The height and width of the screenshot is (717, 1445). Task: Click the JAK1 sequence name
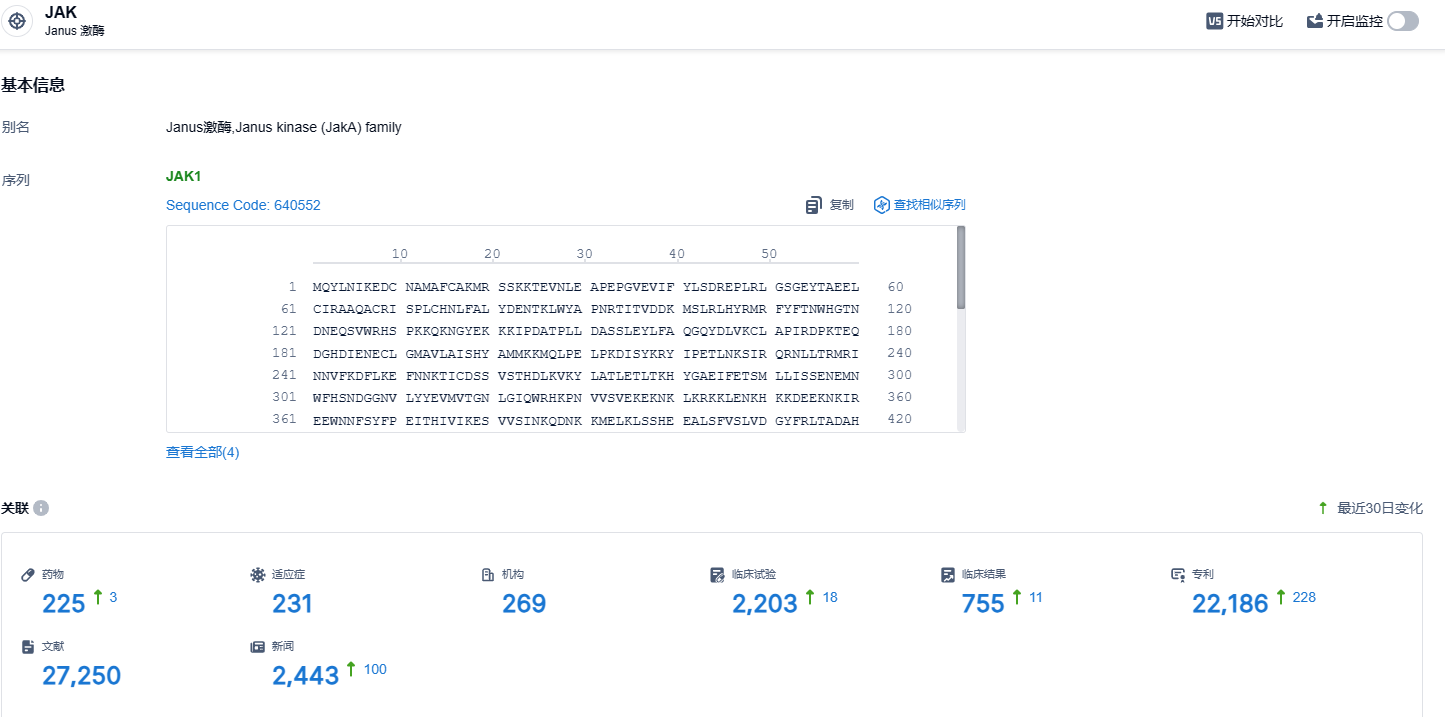pyautogui.click(x=184, y=177)
